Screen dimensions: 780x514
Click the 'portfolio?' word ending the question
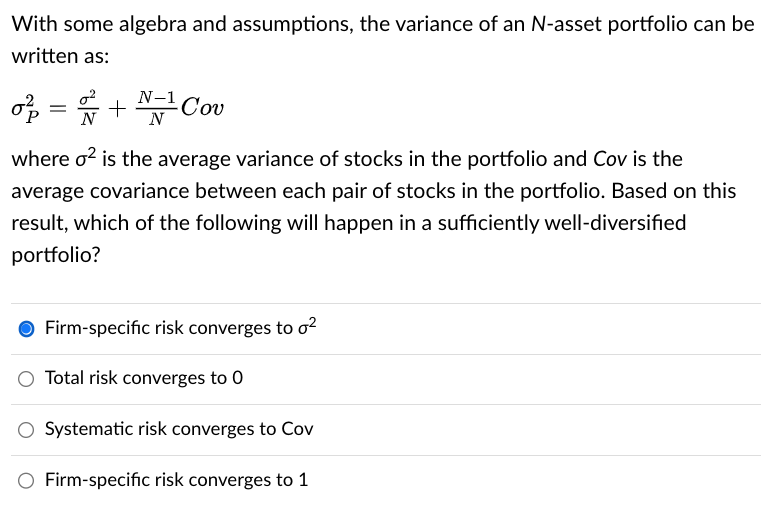(x=56, y=255)
